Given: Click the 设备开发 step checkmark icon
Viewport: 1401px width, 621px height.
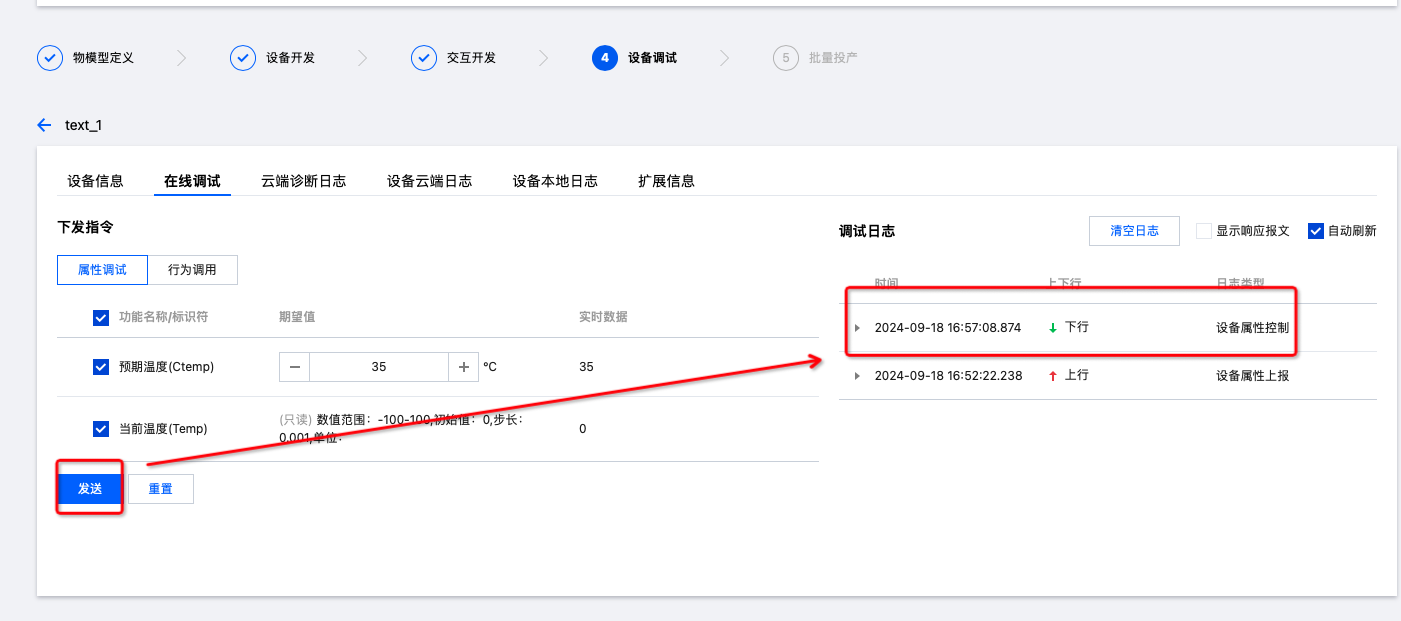Looking at the screenshot, I should [x=243, y=58].
